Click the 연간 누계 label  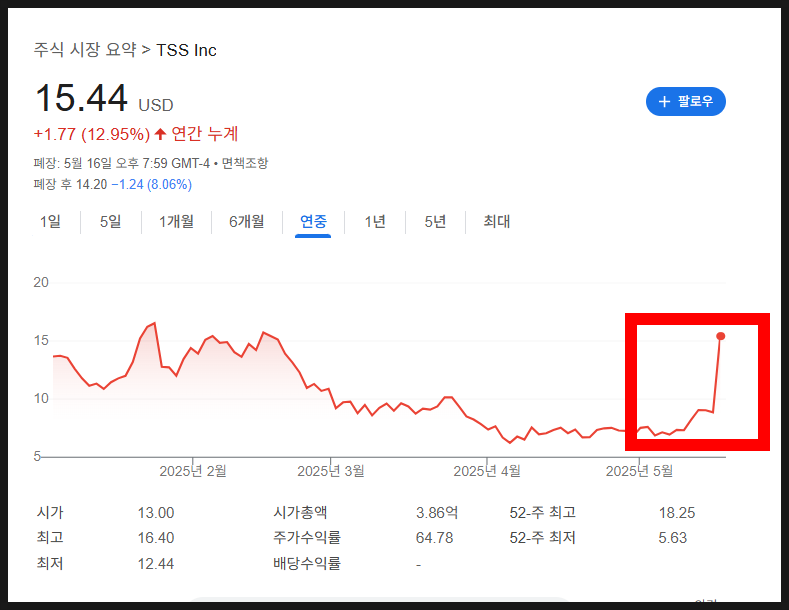pos(204,134)
